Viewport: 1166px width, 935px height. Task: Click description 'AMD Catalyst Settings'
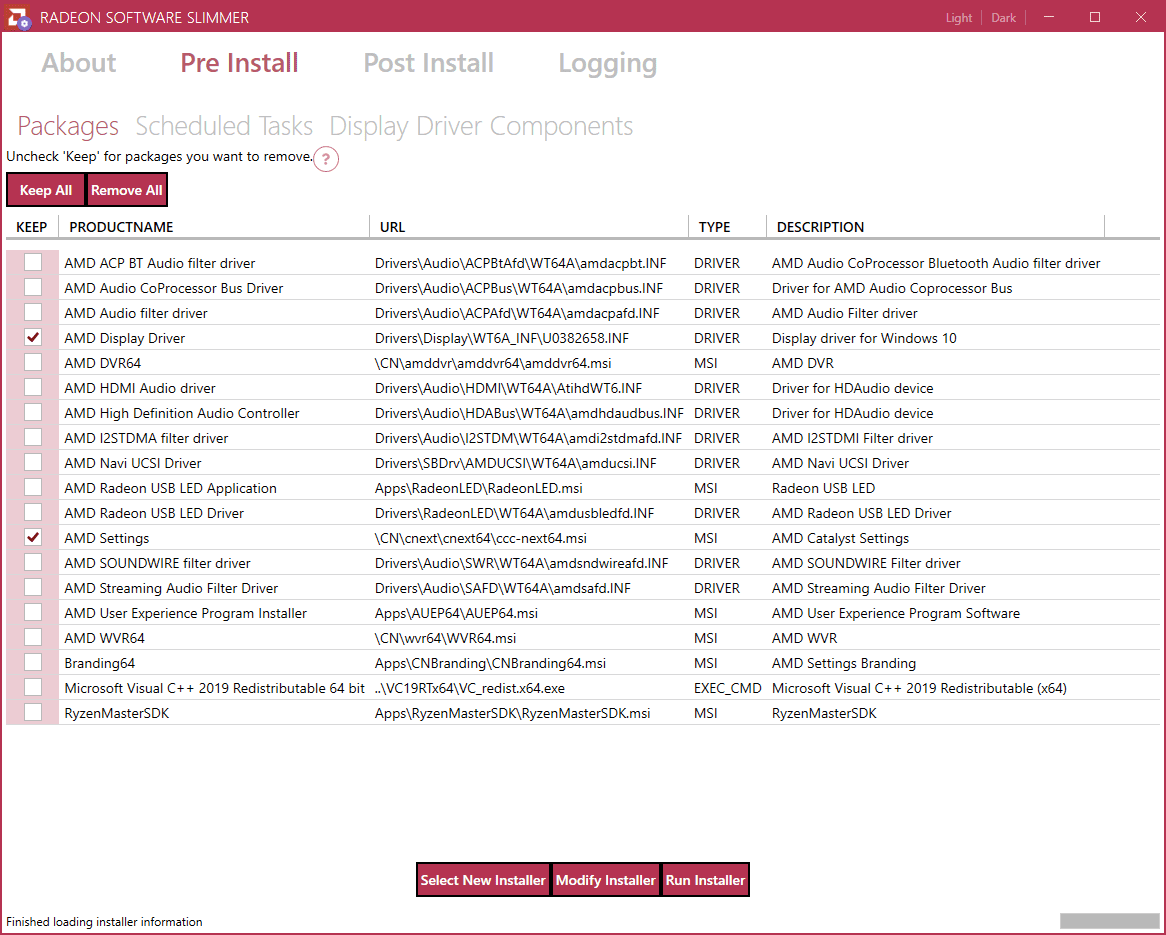pyautogui.click(x=840, y=538)
